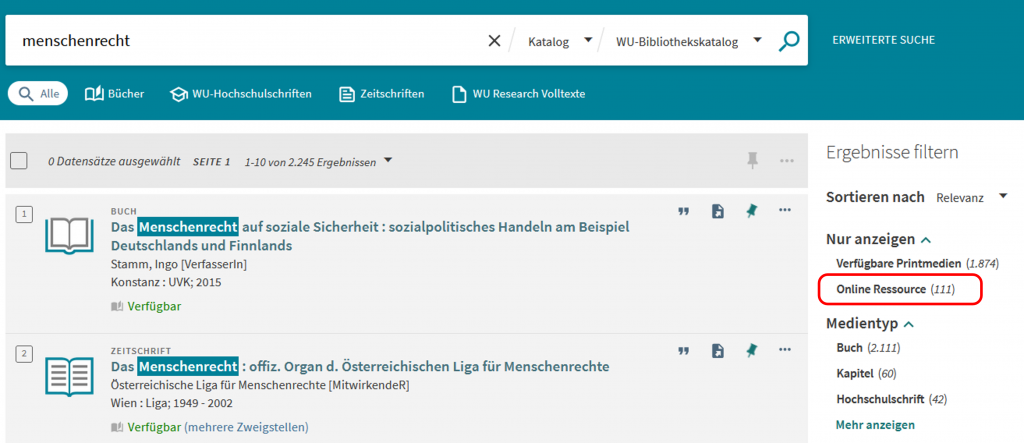Viewport: 1024px width, 443px height.
Task: Click the header pin favorites icon
Action: pyautogui.click(x=753, y=160)
